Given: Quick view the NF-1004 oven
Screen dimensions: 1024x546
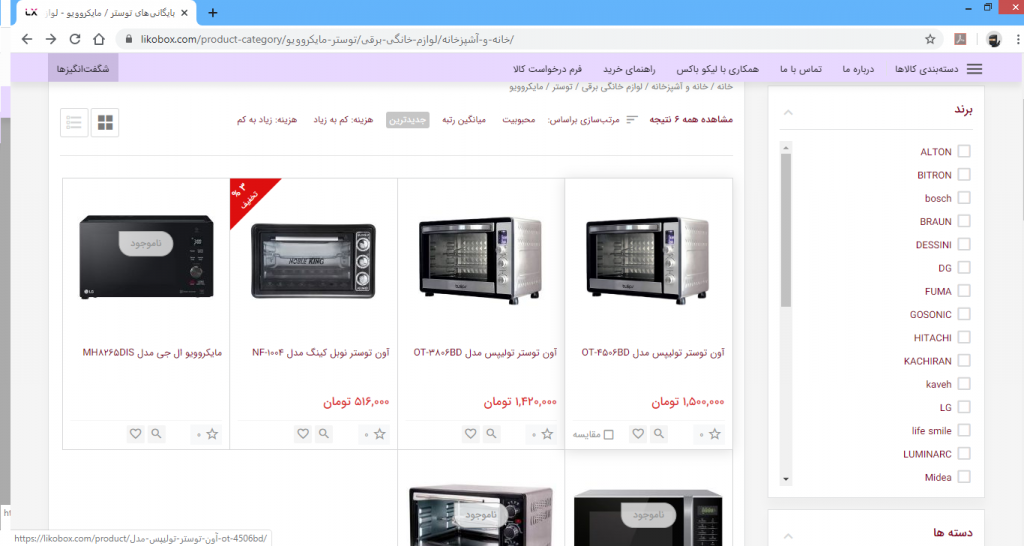Looking at the screenshot, I should (324, 434).
